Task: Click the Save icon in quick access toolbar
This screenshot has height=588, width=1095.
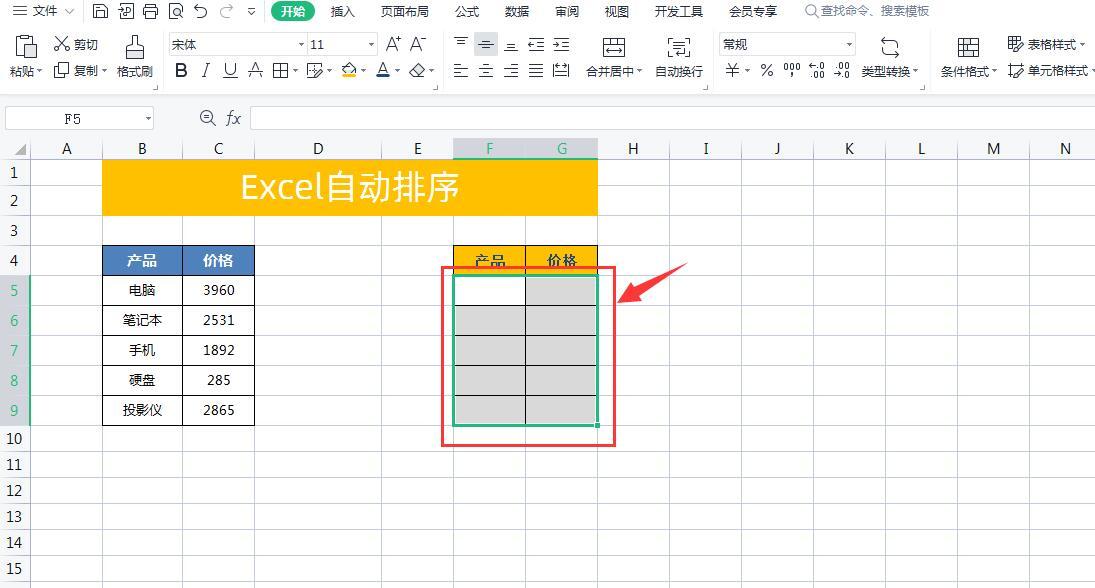Action: click(x=100, y=11)
